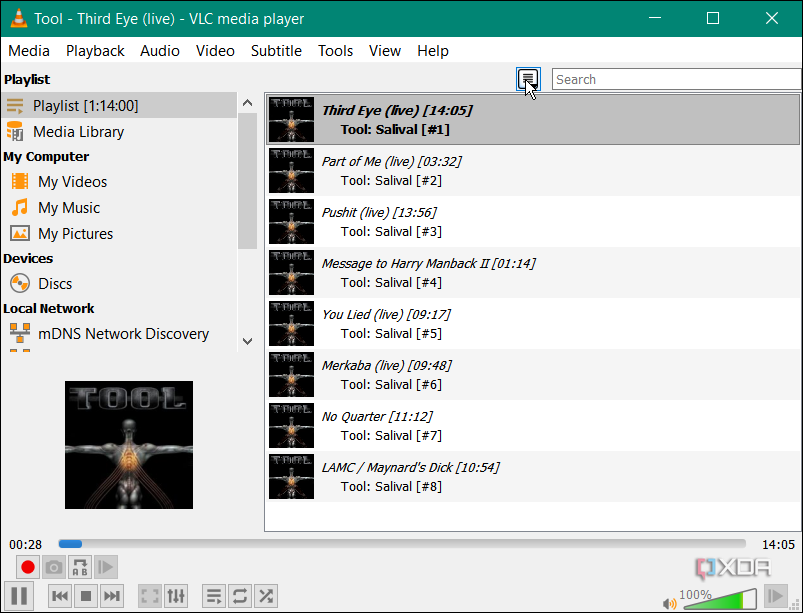Viewport: 803px width, 613px height.
Task: Stop playback with the stop button
Action: click(86, 596)
